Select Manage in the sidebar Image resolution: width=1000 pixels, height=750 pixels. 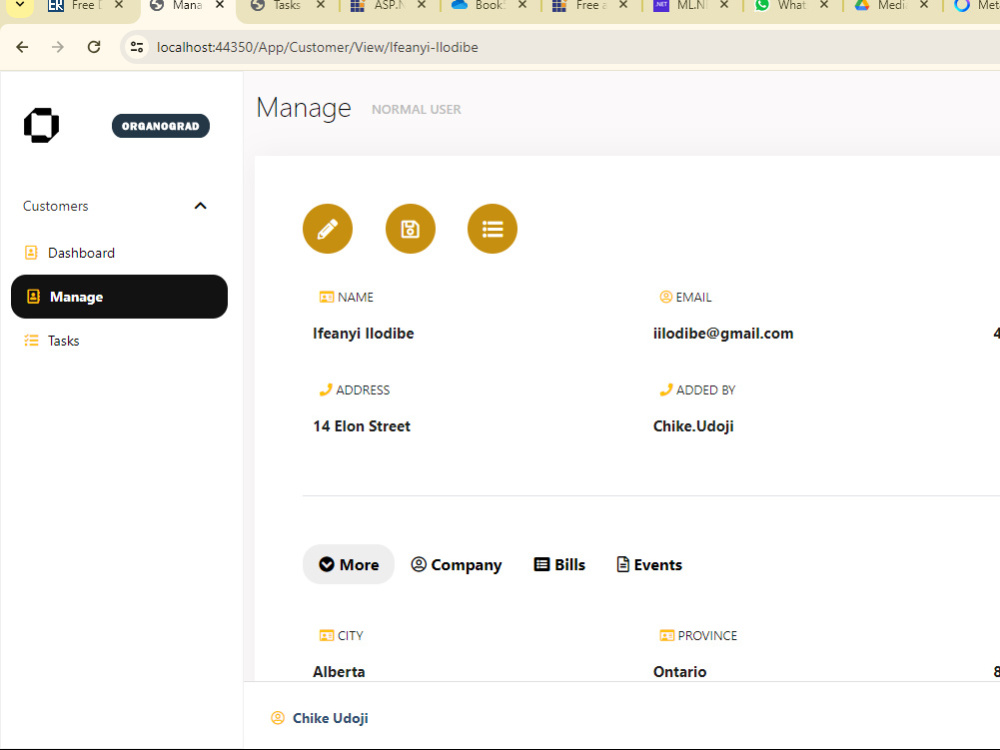119,297
